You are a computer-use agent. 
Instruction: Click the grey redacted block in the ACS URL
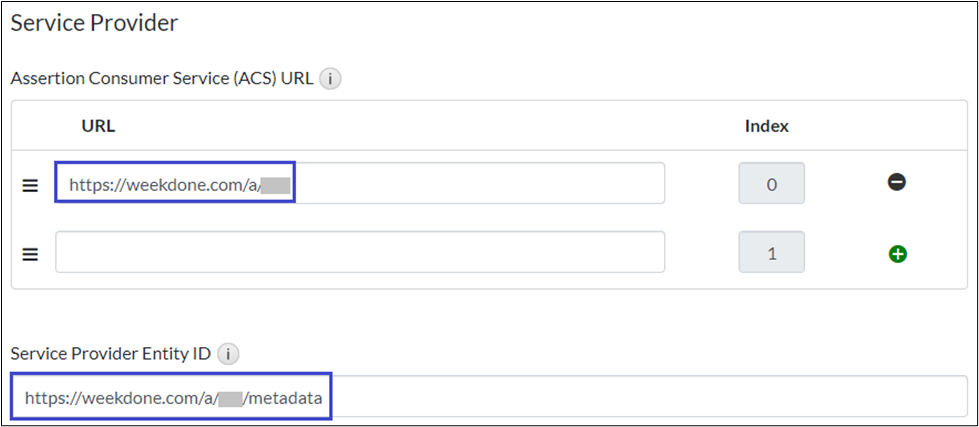click(275, 184)
